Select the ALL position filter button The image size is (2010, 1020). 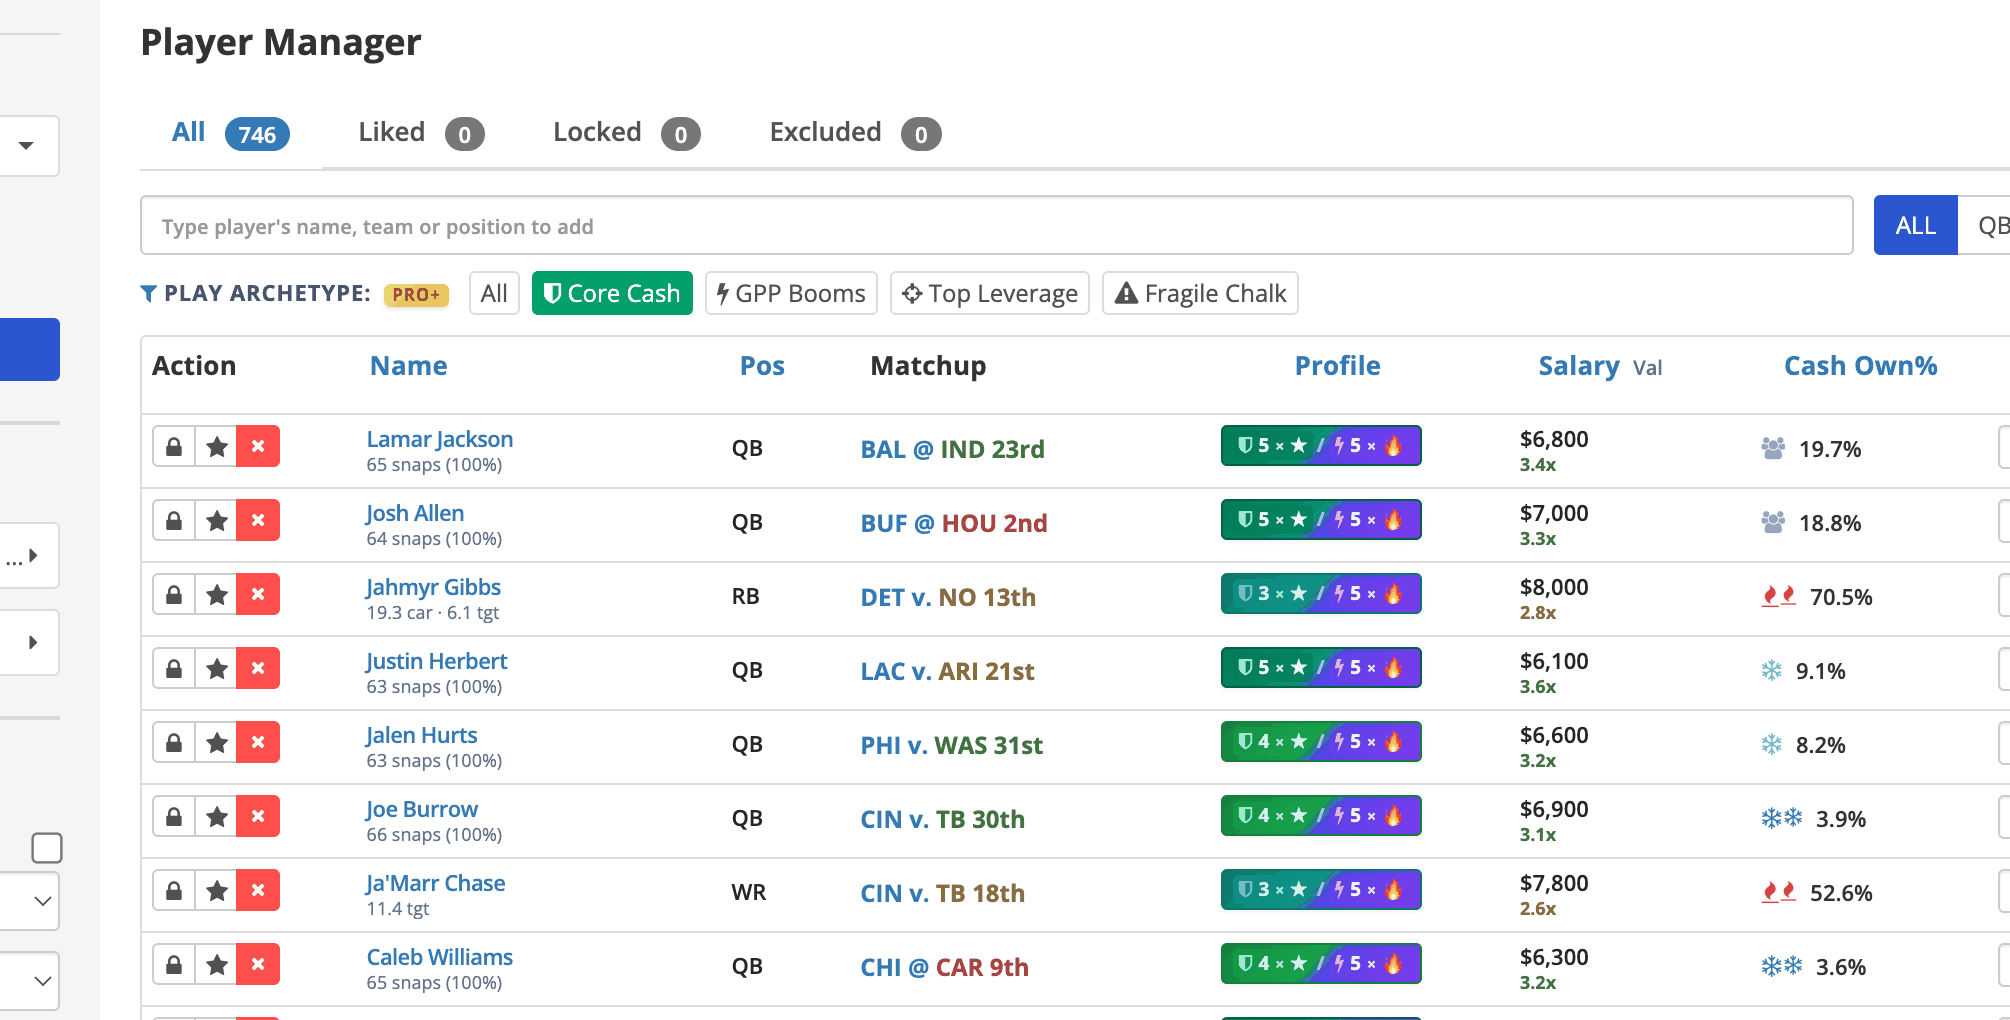(1915, 225)
